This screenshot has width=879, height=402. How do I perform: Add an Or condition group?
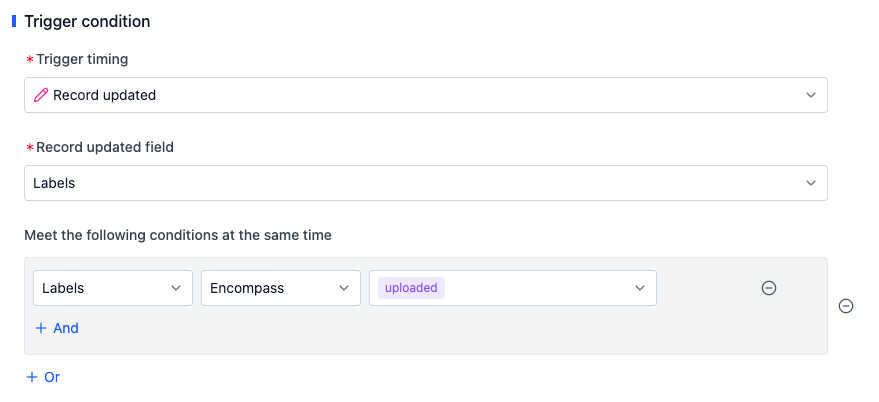[x=43, y=377]
